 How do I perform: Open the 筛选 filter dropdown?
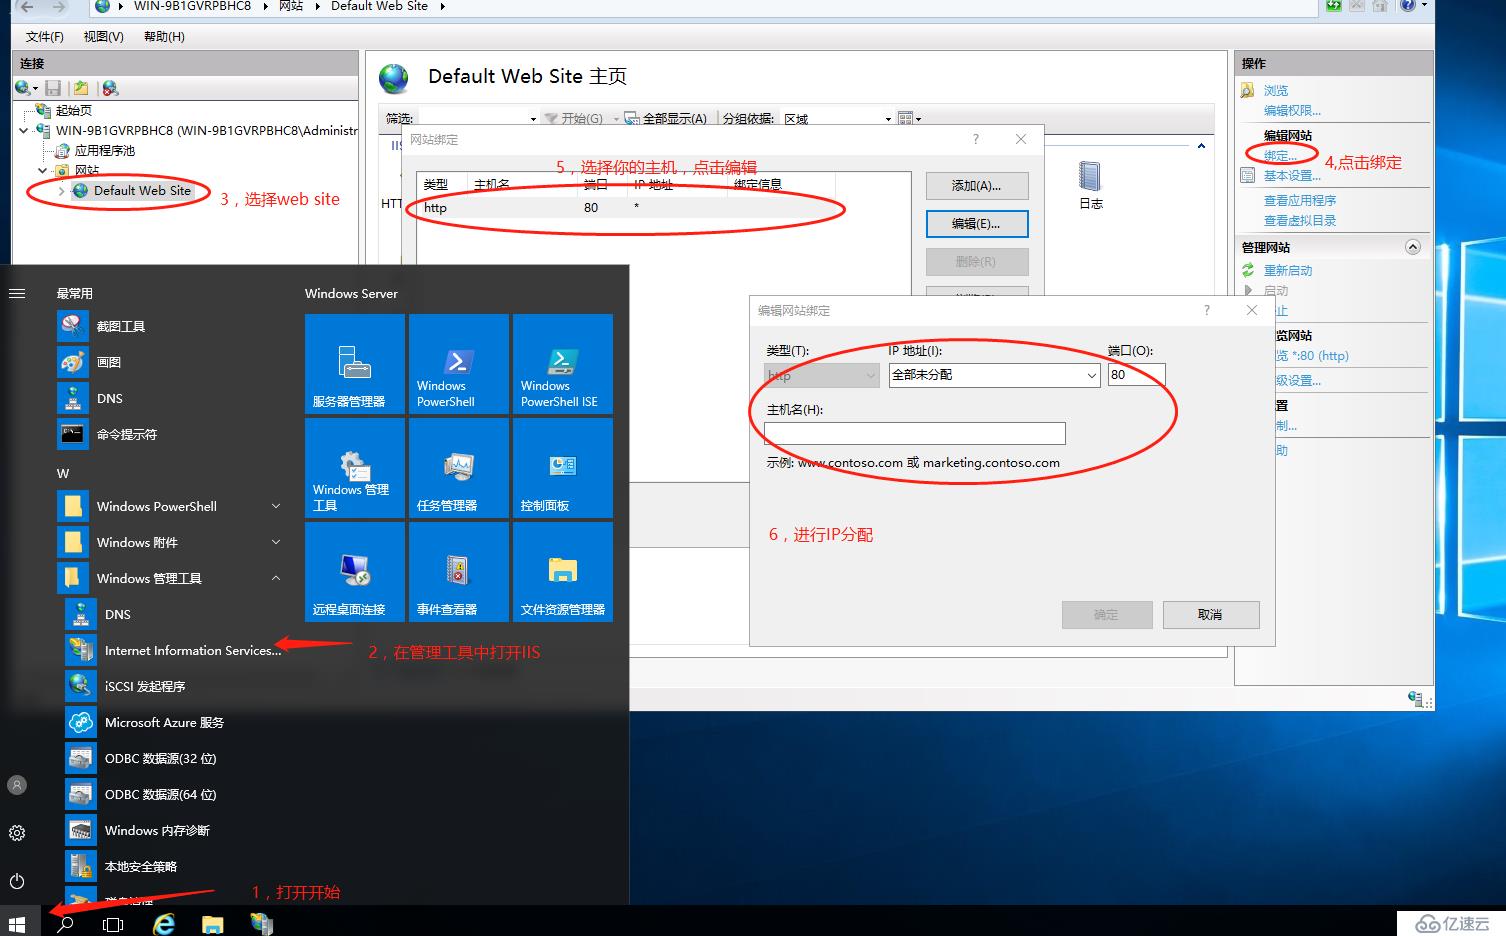tap(532, 118)
